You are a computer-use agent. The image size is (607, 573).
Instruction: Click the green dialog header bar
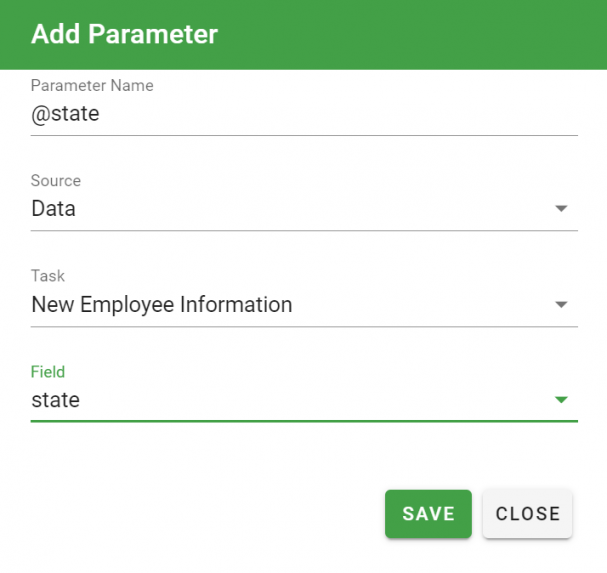pos(304,35)
